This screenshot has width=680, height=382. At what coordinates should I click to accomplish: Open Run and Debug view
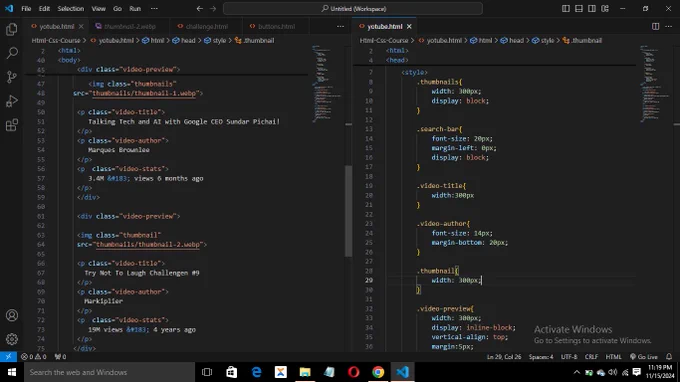coord(12,101)
